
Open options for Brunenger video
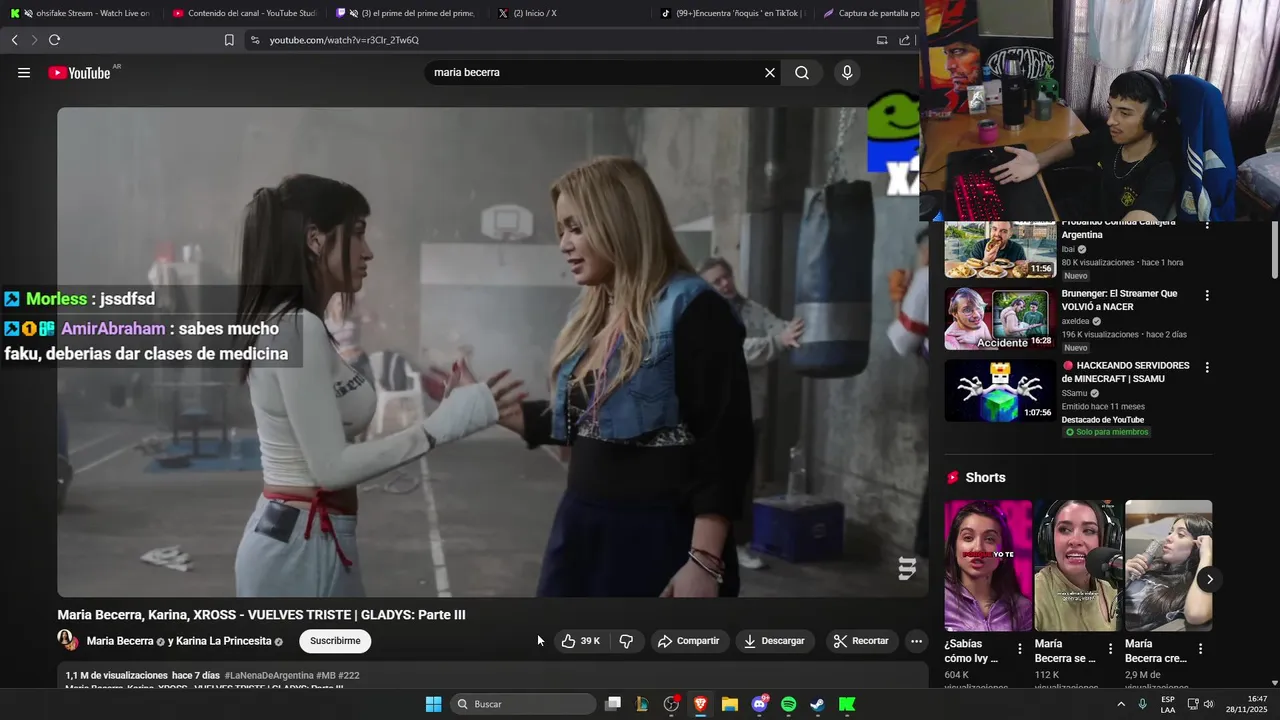[x=1207, y=296]
